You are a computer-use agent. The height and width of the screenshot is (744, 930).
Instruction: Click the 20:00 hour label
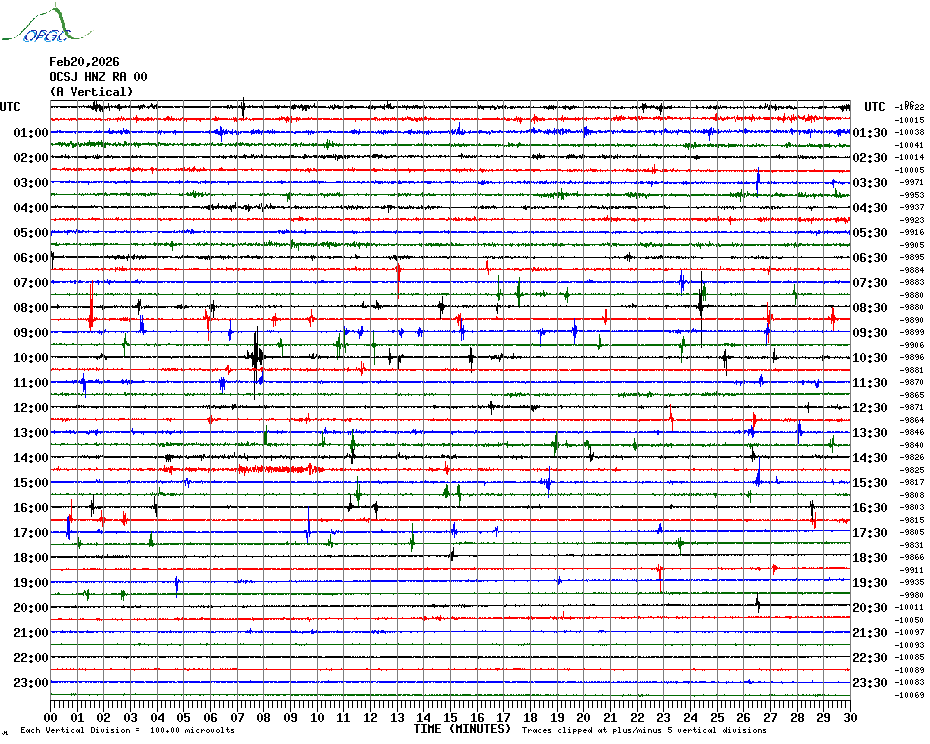(x=31, y=608)
